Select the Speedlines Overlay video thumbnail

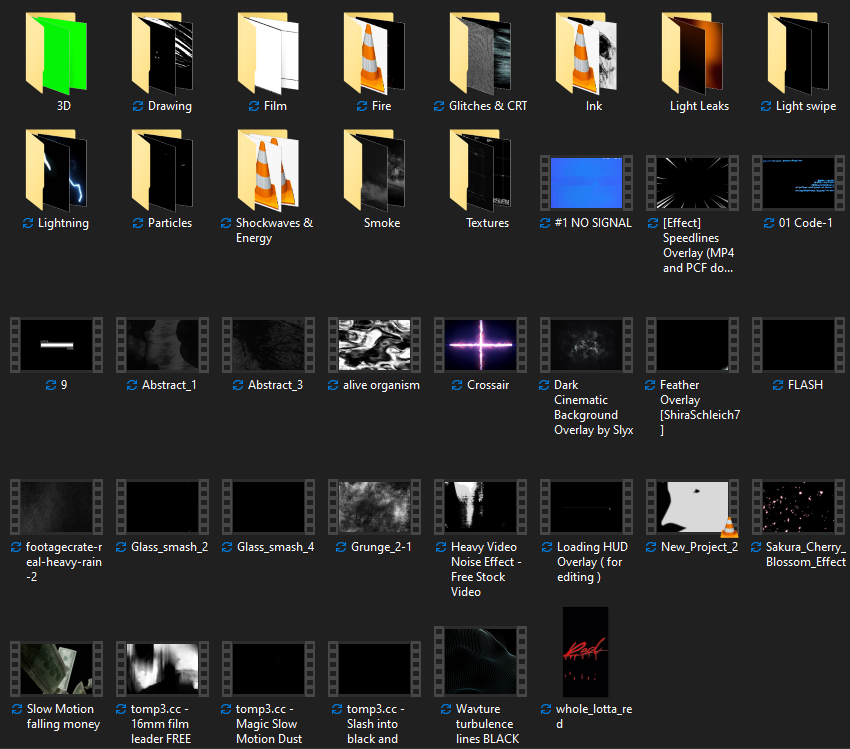692,183
